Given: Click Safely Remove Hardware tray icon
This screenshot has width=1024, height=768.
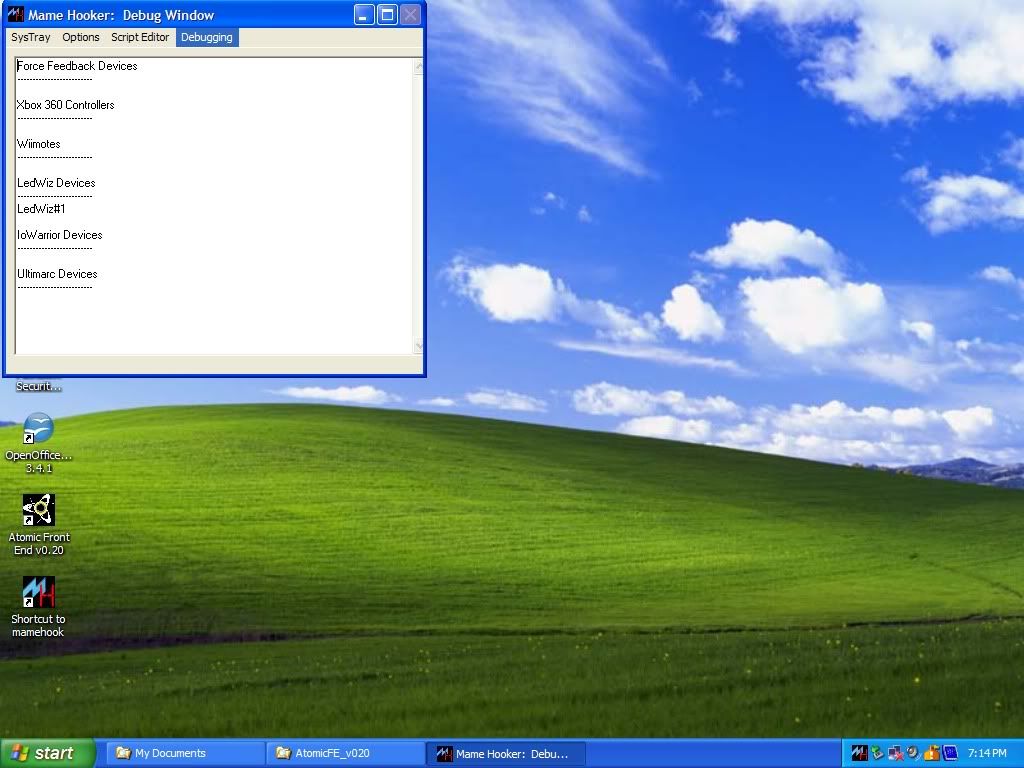Looking at the screenshot, I should 877,754.
